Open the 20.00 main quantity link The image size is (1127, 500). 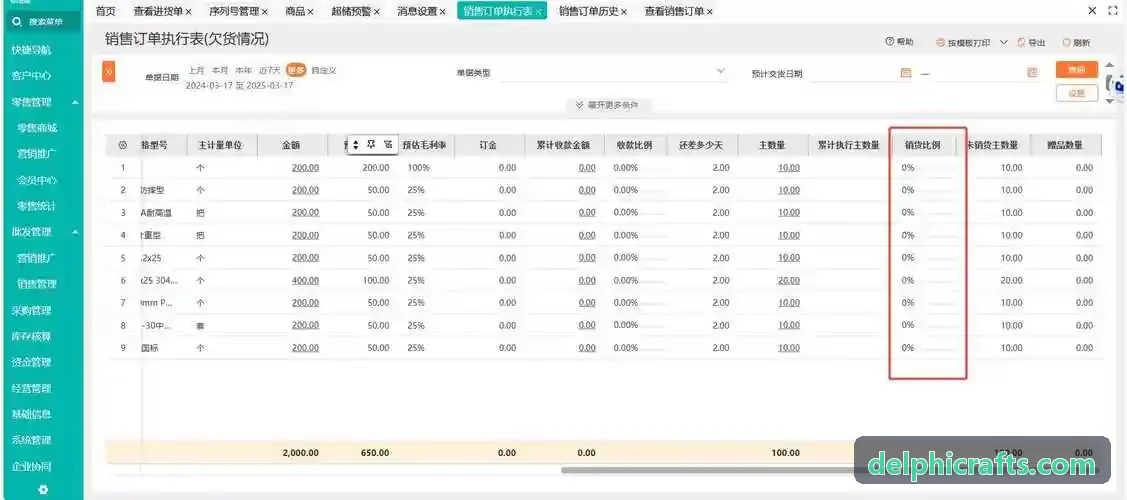[788, 280]
